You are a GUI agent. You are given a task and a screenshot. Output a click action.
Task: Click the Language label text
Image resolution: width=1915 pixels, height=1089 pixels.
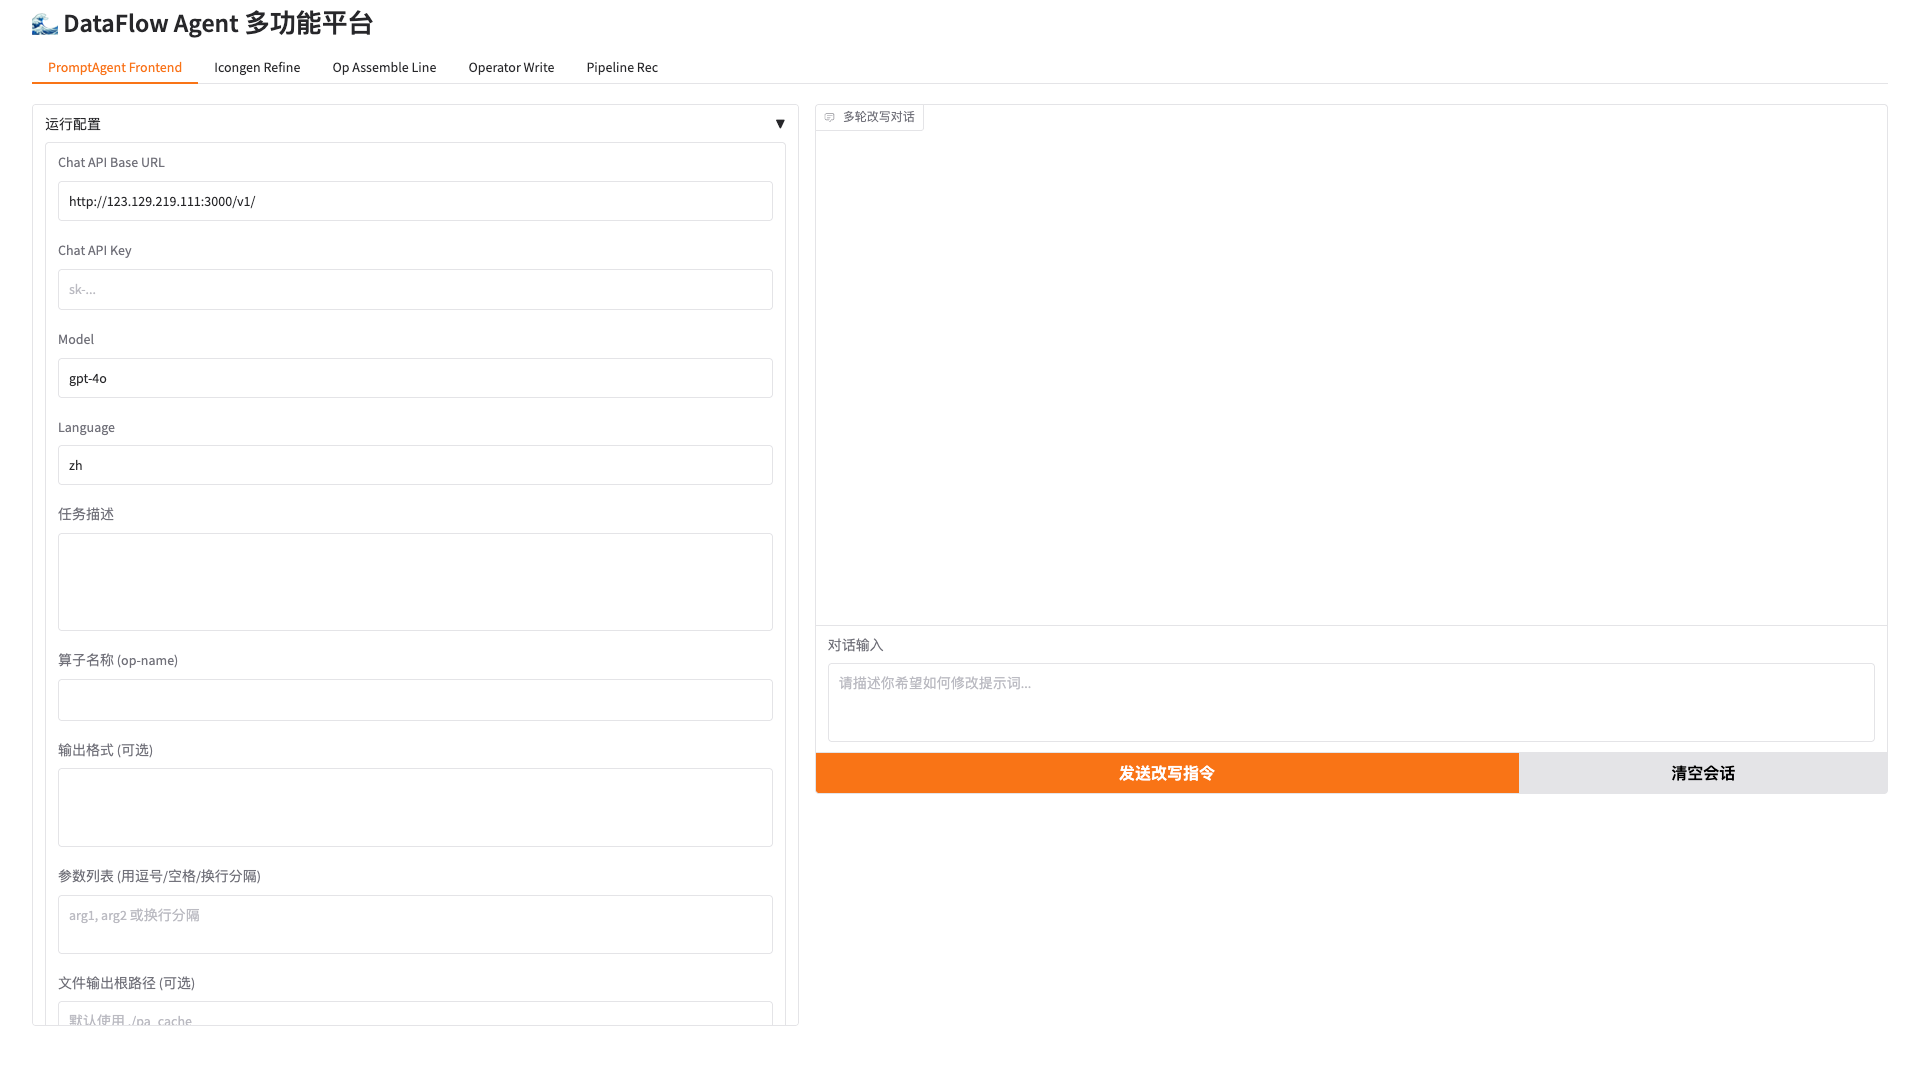[x=86, y=427]
